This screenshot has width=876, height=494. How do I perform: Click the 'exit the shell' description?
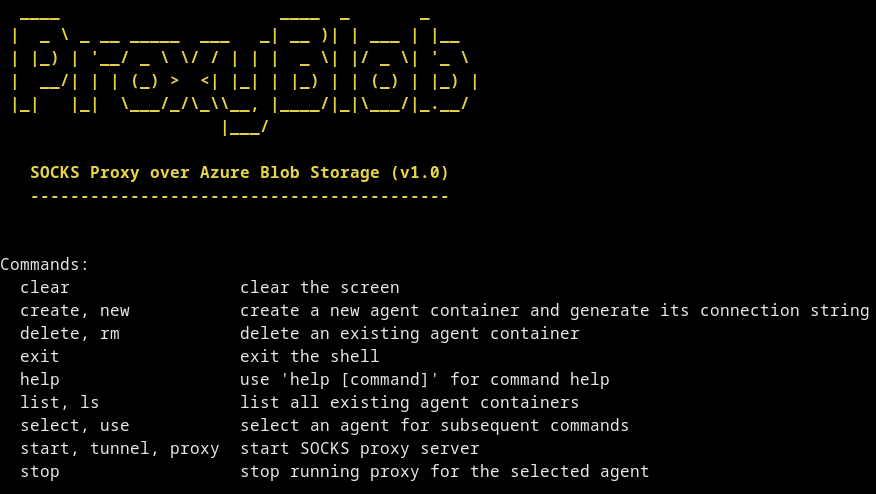point(310,357)
